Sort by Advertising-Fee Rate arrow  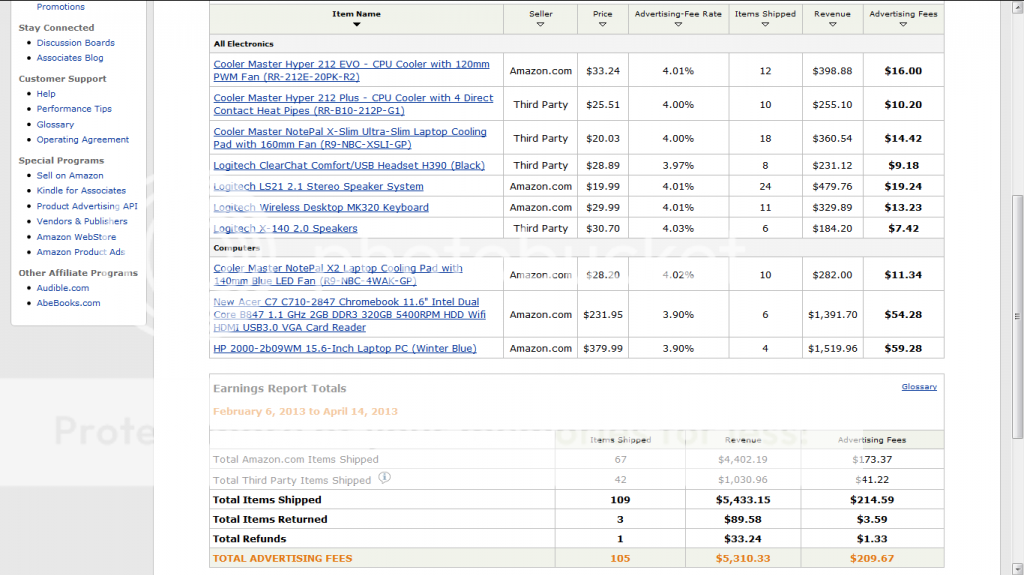pyautogui.click(x=678, y=24)
